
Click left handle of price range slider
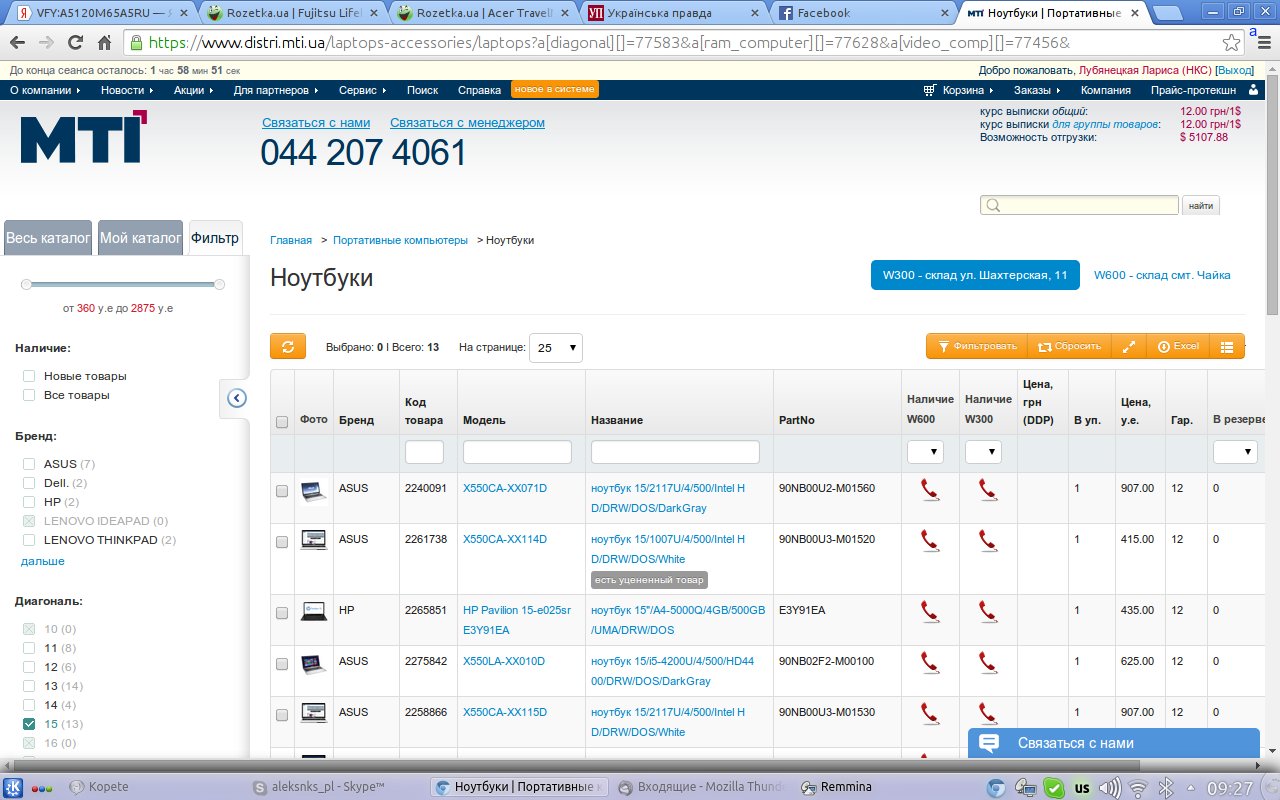coord(26,284)
